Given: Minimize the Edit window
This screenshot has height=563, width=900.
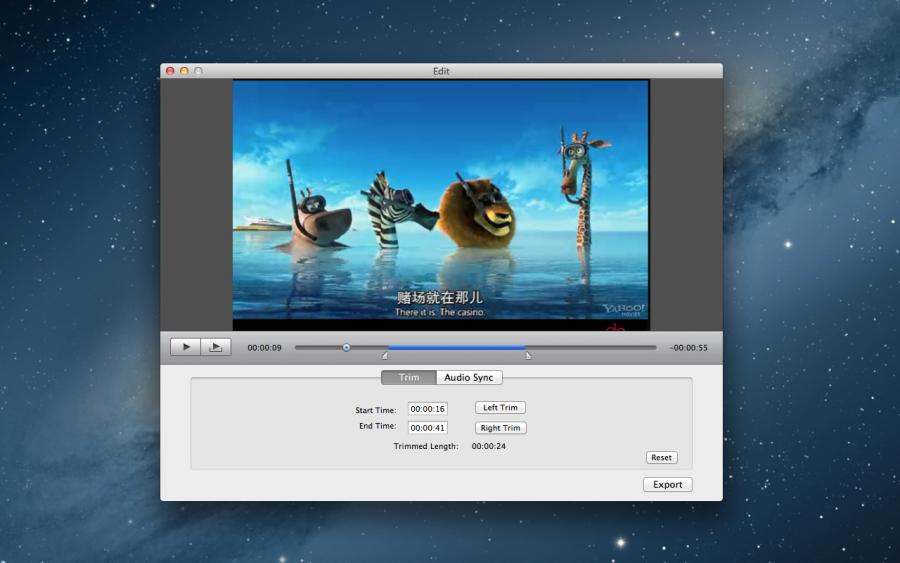Looking at the screenshot, I should (184, 71).
